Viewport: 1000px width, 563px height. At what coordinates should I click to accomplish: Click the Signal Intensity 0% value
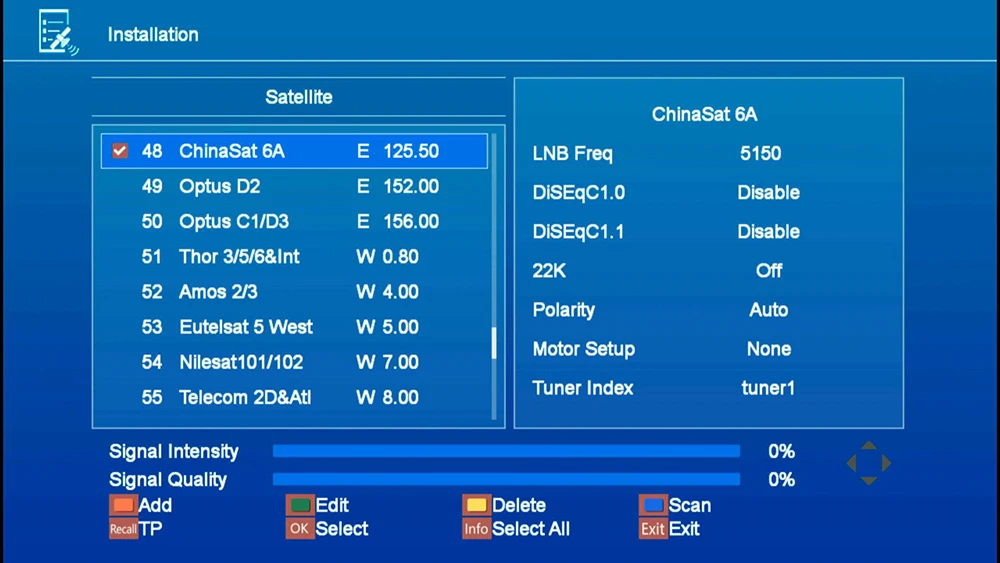(781, 451)
